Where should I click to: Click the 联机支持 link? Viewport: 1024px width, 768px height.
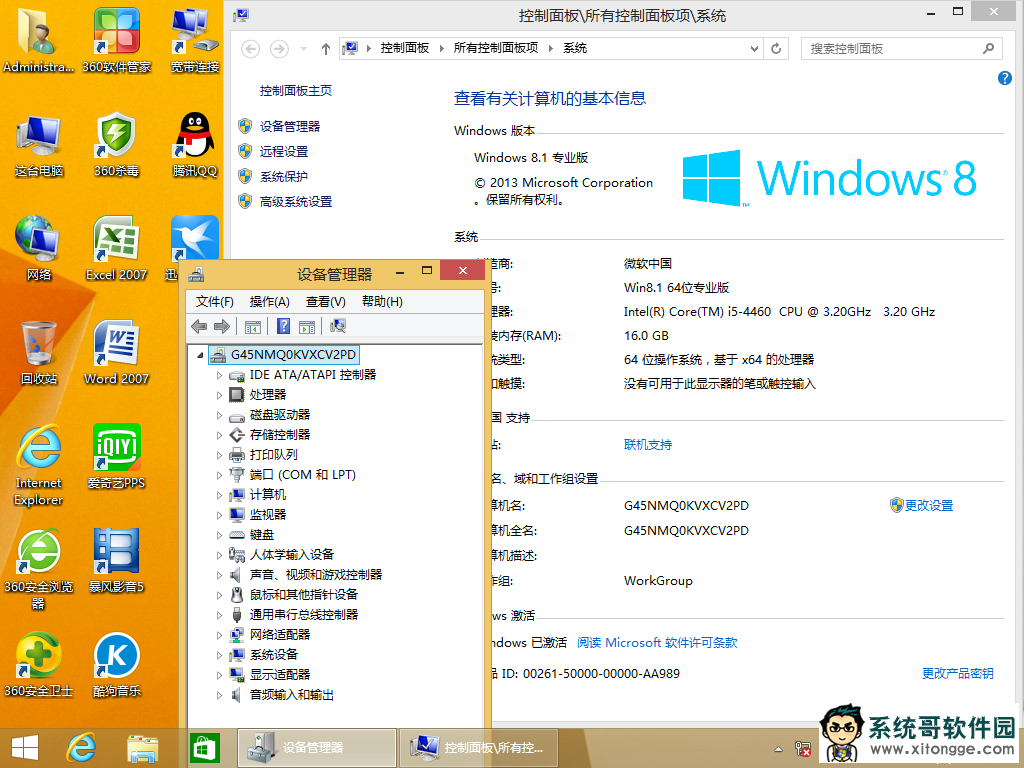[x=648, y=445]
